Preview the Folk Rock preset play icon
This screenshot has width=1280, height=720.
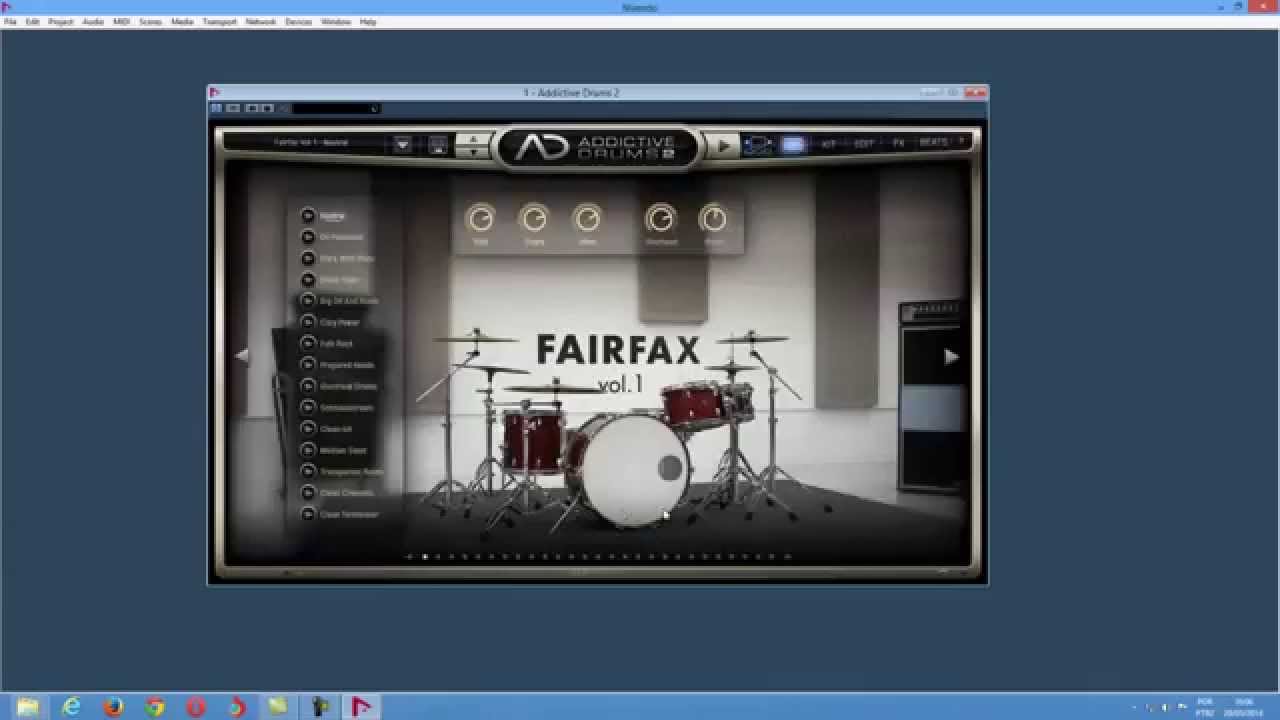coord(308,343)
